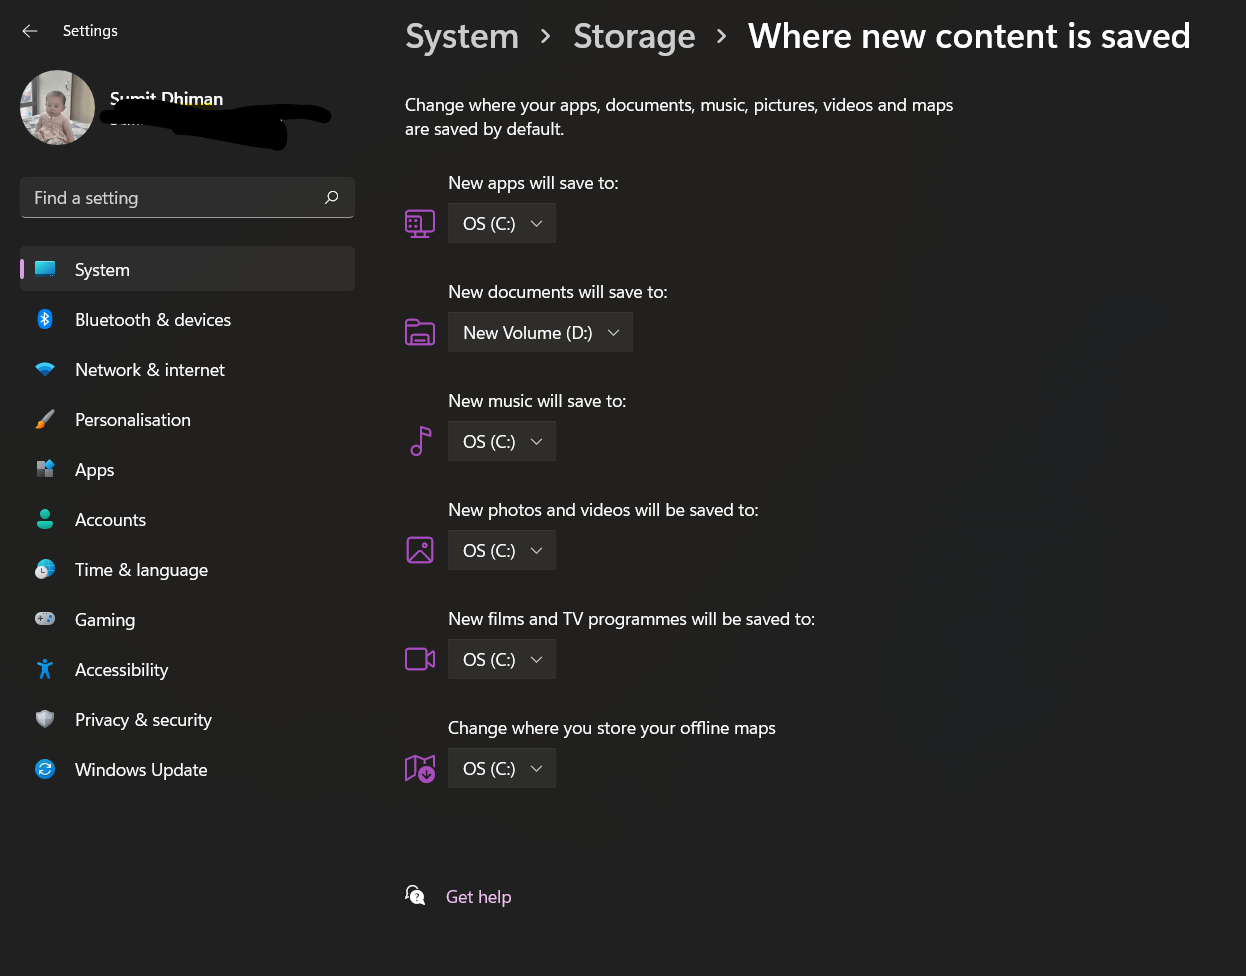
Task: Open the new apps save location dropdown
Action: click(x=501, y=223)
